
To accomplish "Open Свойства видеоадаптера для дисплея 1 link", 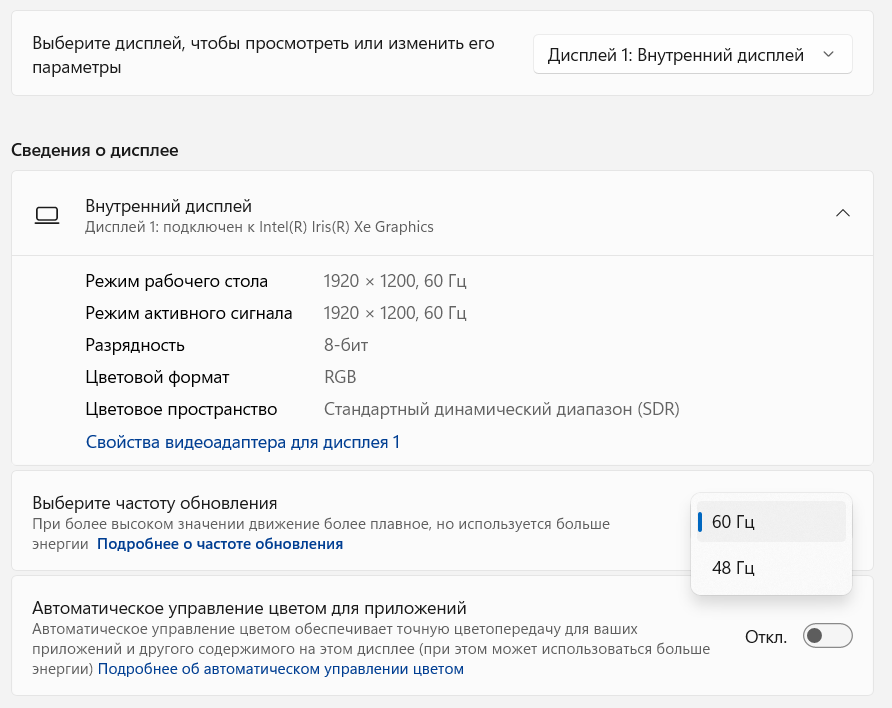I will pos(243,441).
